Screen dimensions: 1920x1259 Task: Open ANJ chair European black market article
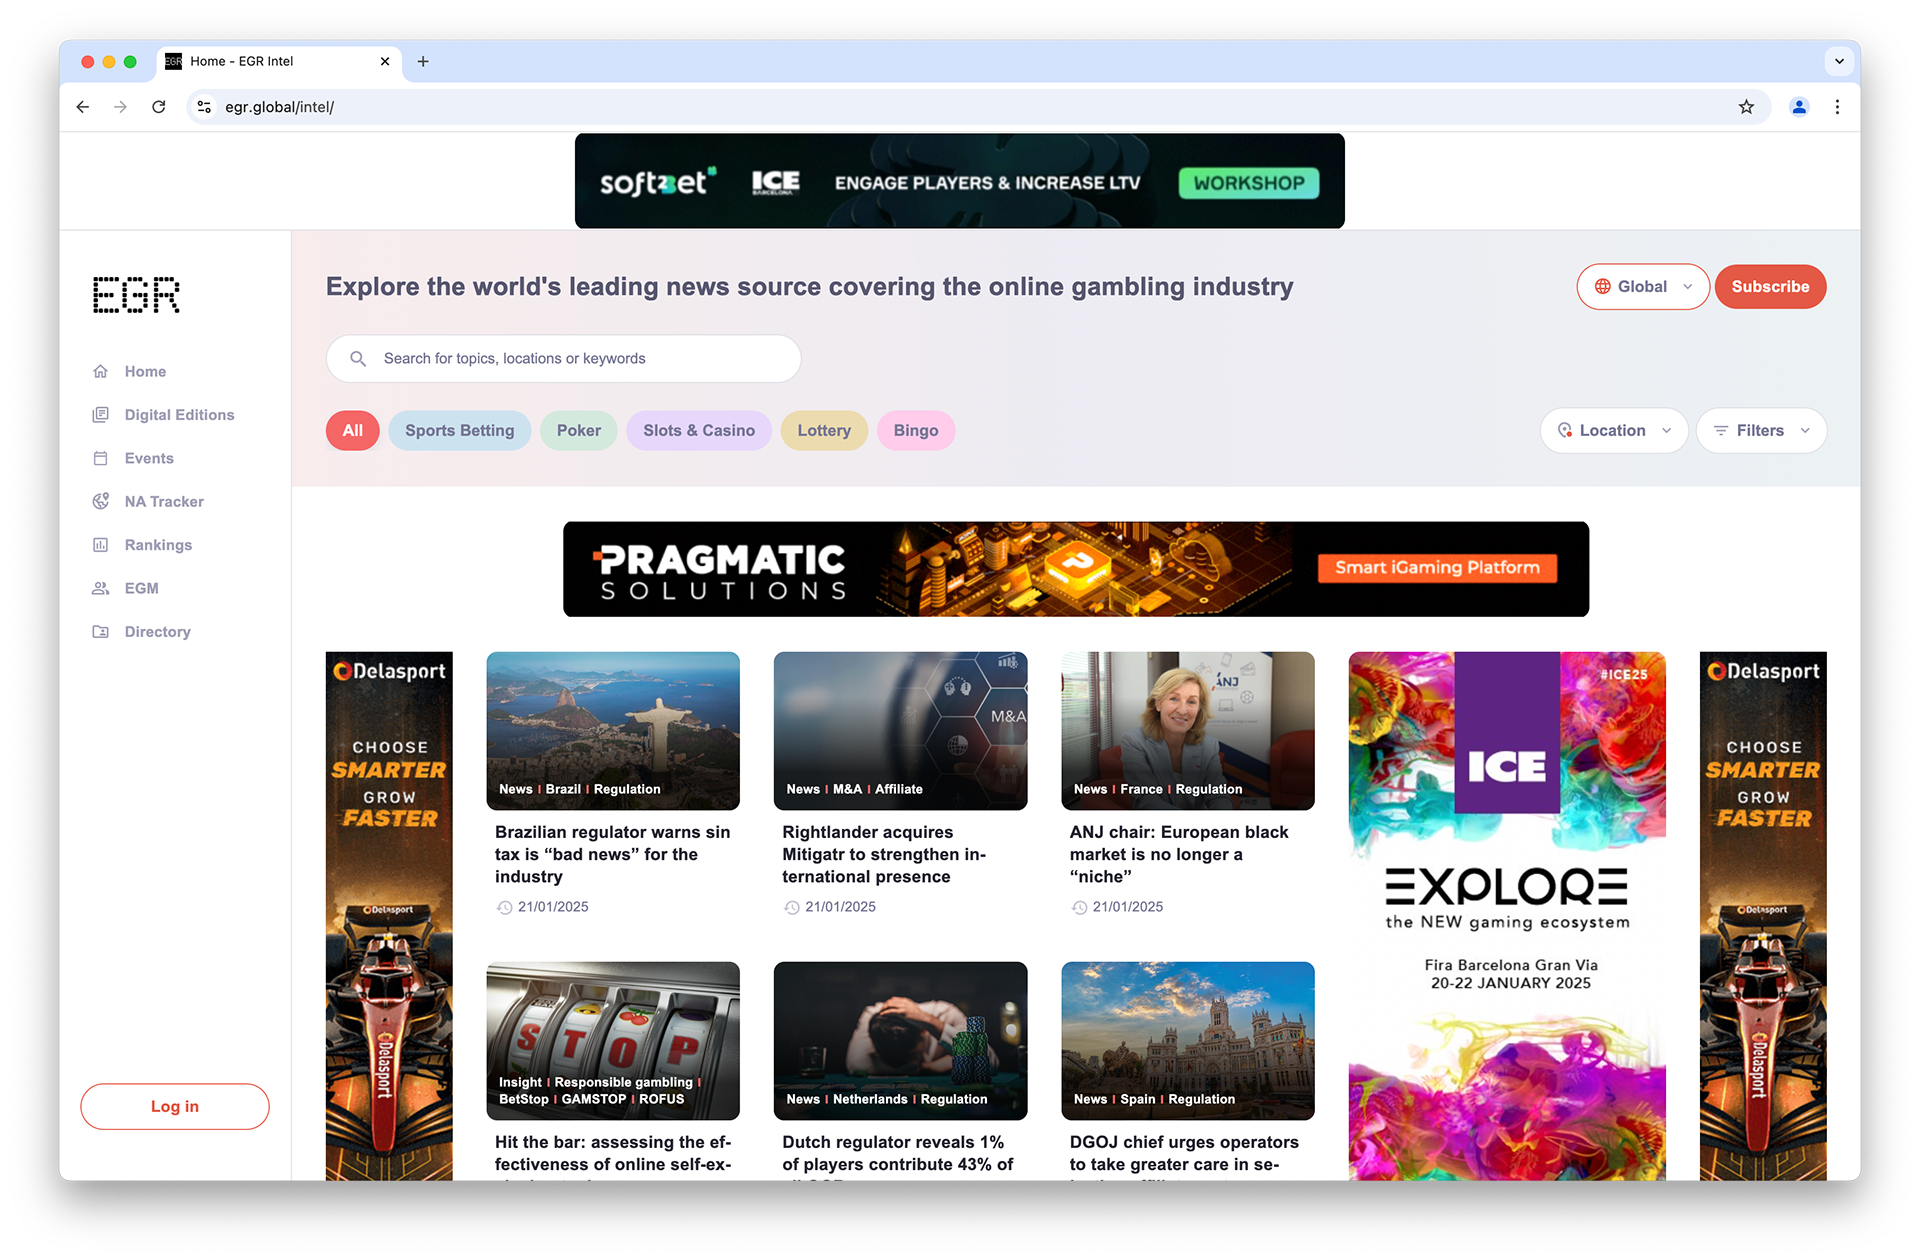pos(1179,854)
